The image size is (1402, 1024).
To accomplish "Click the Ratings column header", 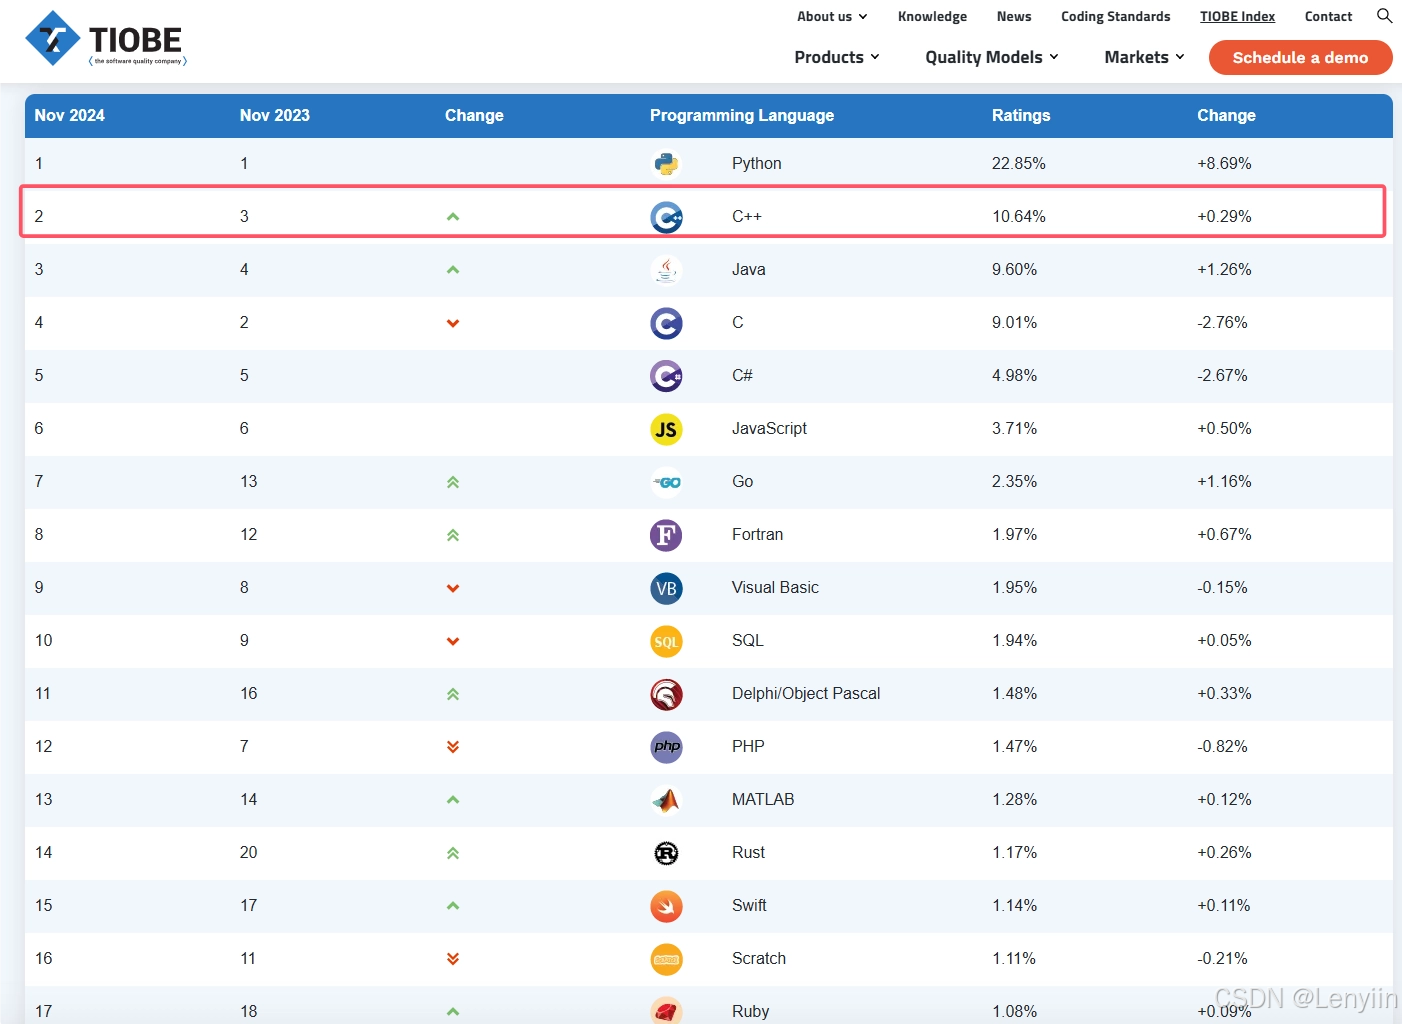I will click(1021, 115).
